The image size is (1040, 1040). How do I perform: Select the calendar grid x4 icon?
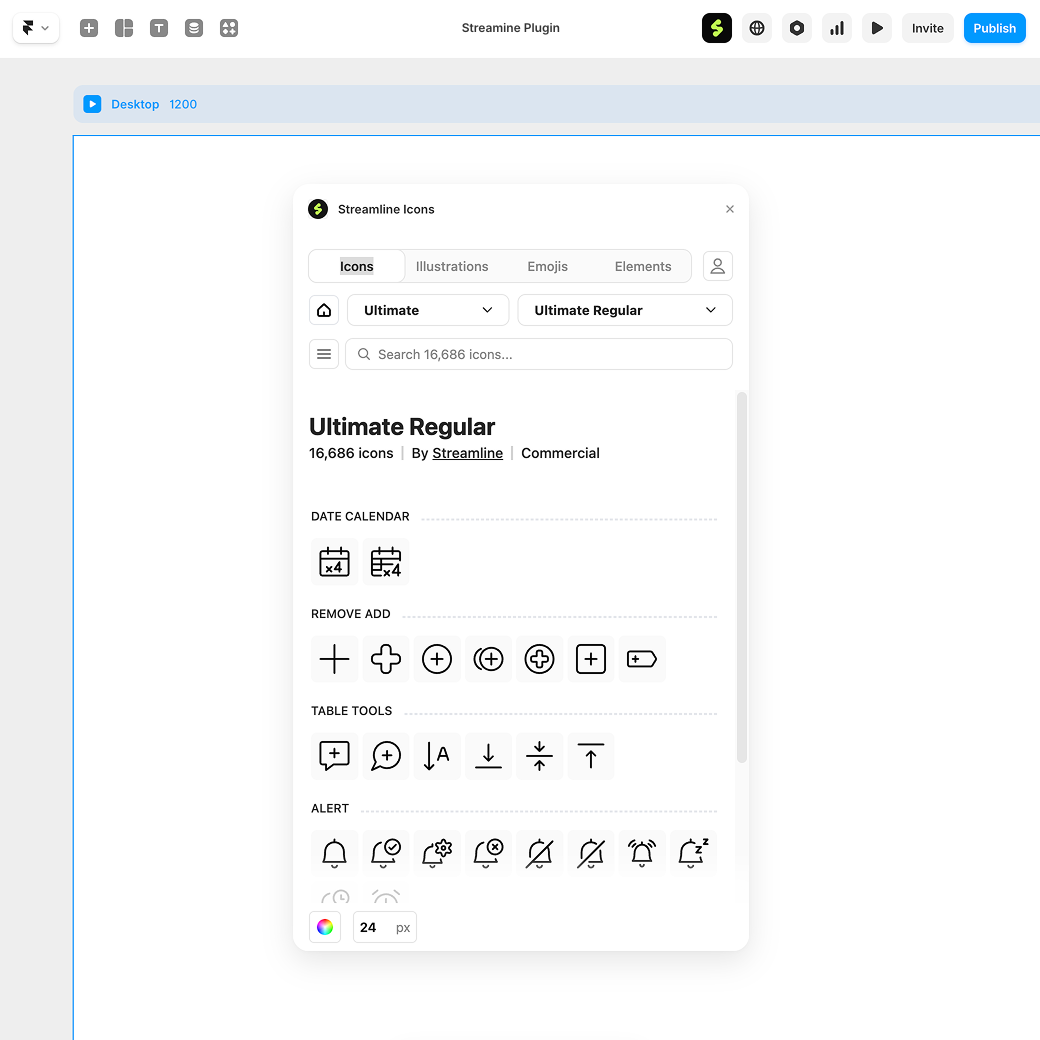[x=385, y=562]
